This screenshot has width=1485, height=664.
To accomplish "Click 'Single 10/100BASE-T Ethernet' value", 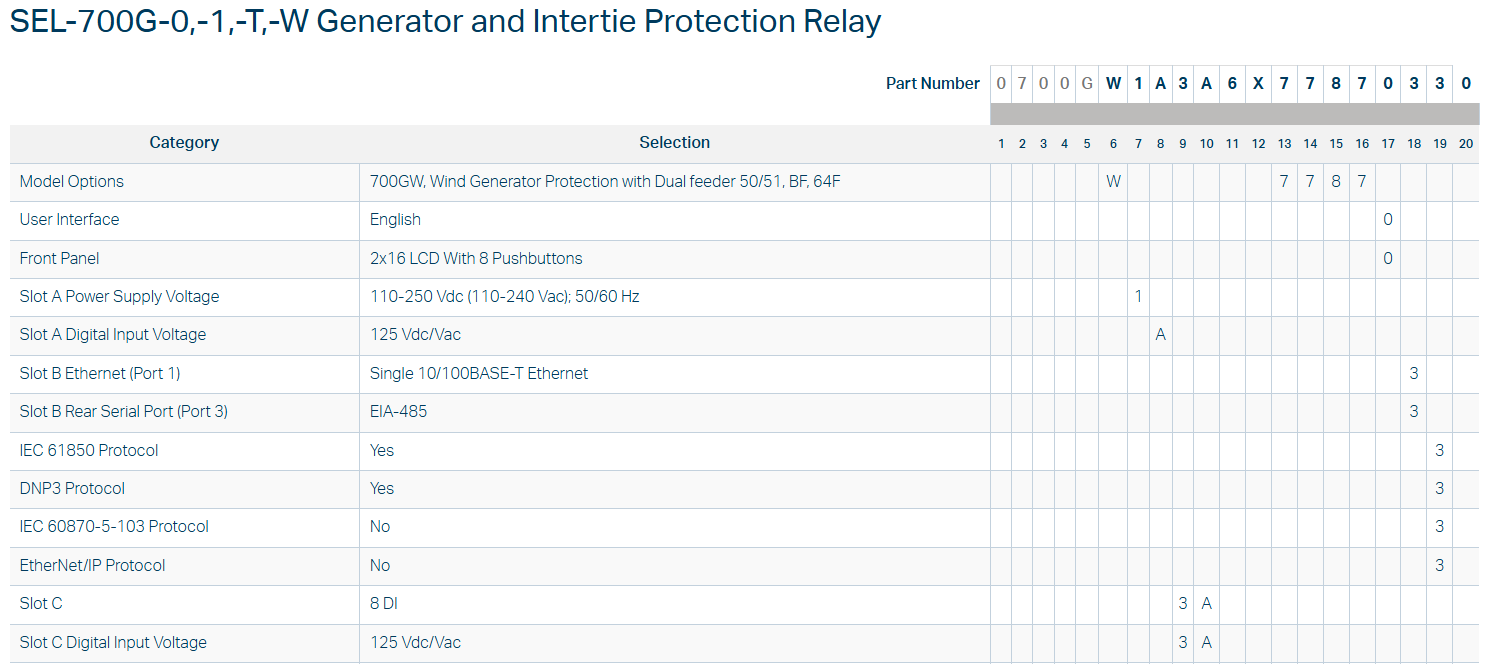I will [479, 374].
